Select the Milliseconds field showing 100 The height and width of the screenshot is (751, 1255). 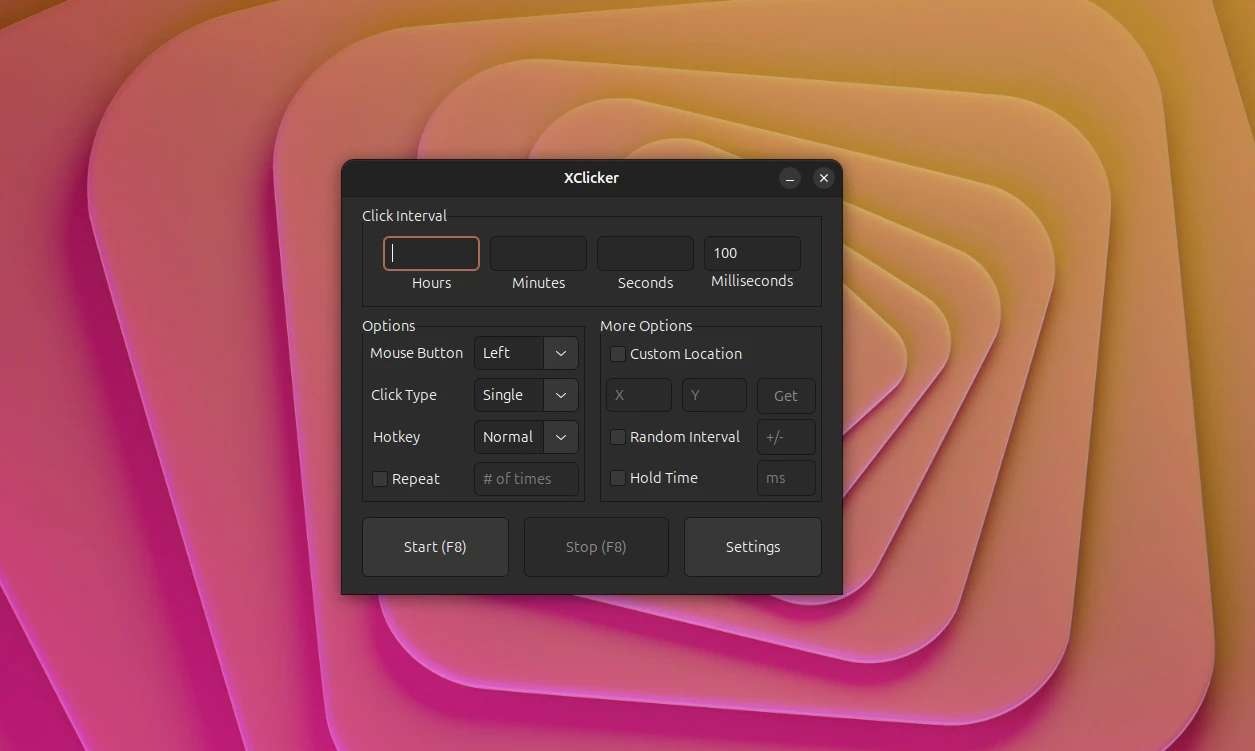(x=752, y=253)
